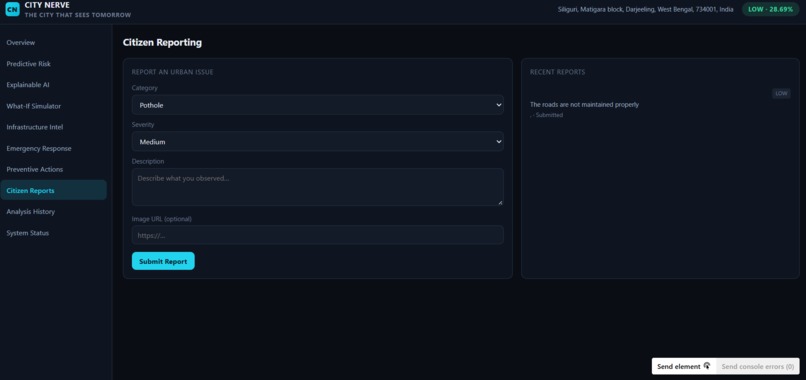
Task: Expand the Severity dropdown showing Medium
Action: tap(318, 141)
